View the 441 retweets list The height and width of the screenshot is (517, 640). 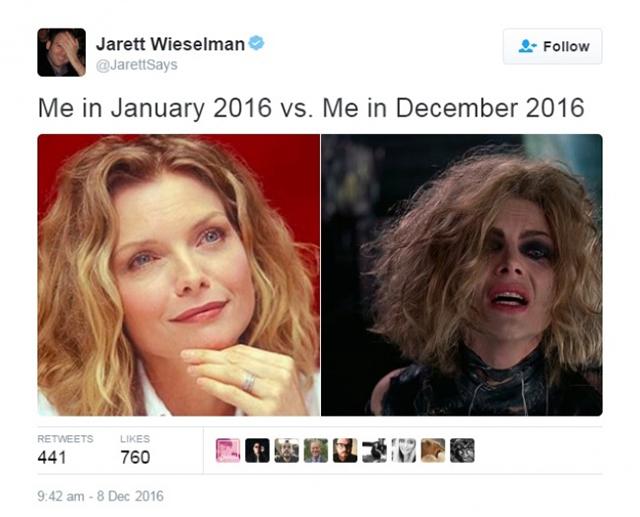pos(65,450)
